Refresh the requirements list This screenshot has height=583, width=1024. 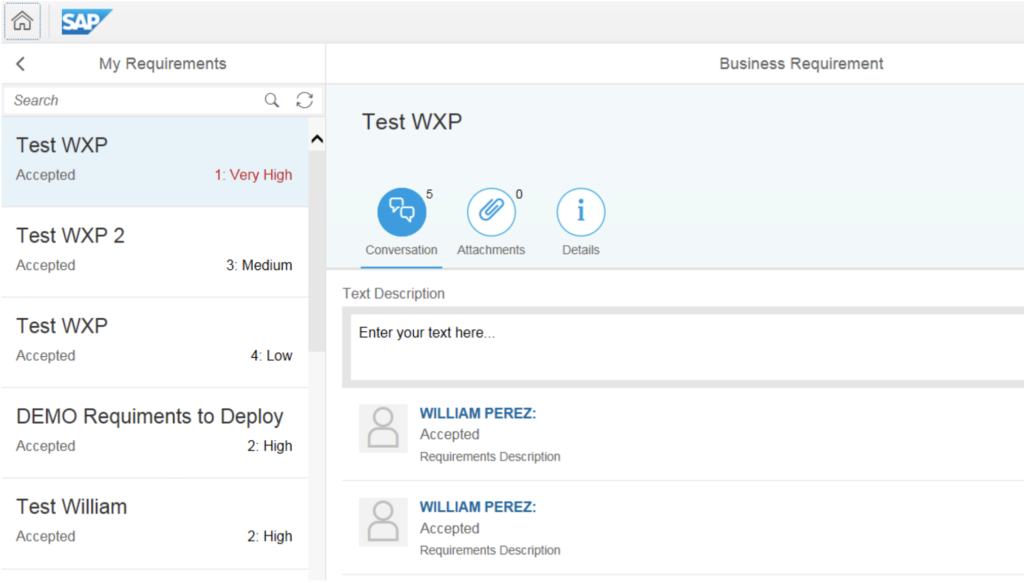point(304,100)
